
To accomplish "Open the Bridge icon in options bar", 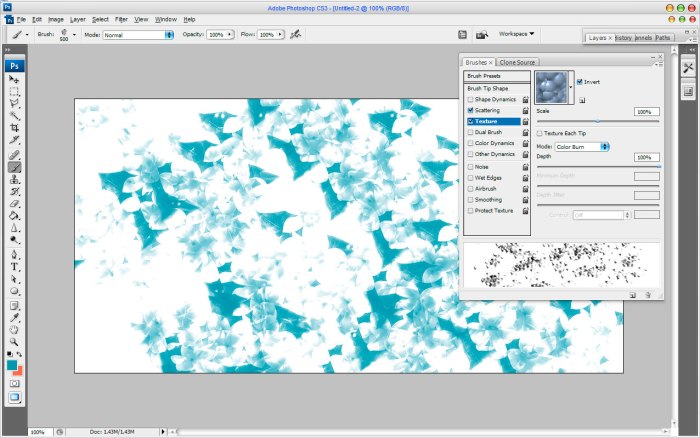I will (482, 34).
